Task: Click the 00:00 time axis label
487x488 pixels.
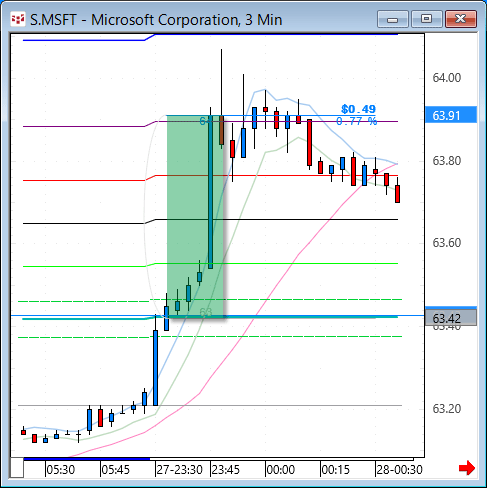Action: point(281,470)
